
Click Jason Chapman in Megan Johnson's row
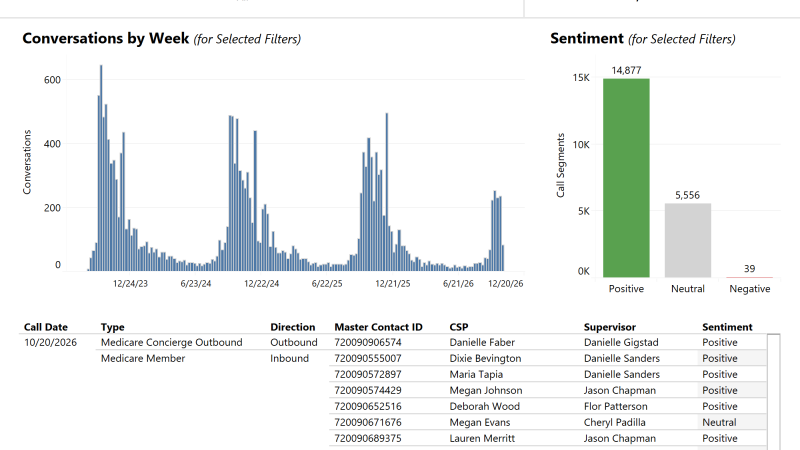[619, 390]
